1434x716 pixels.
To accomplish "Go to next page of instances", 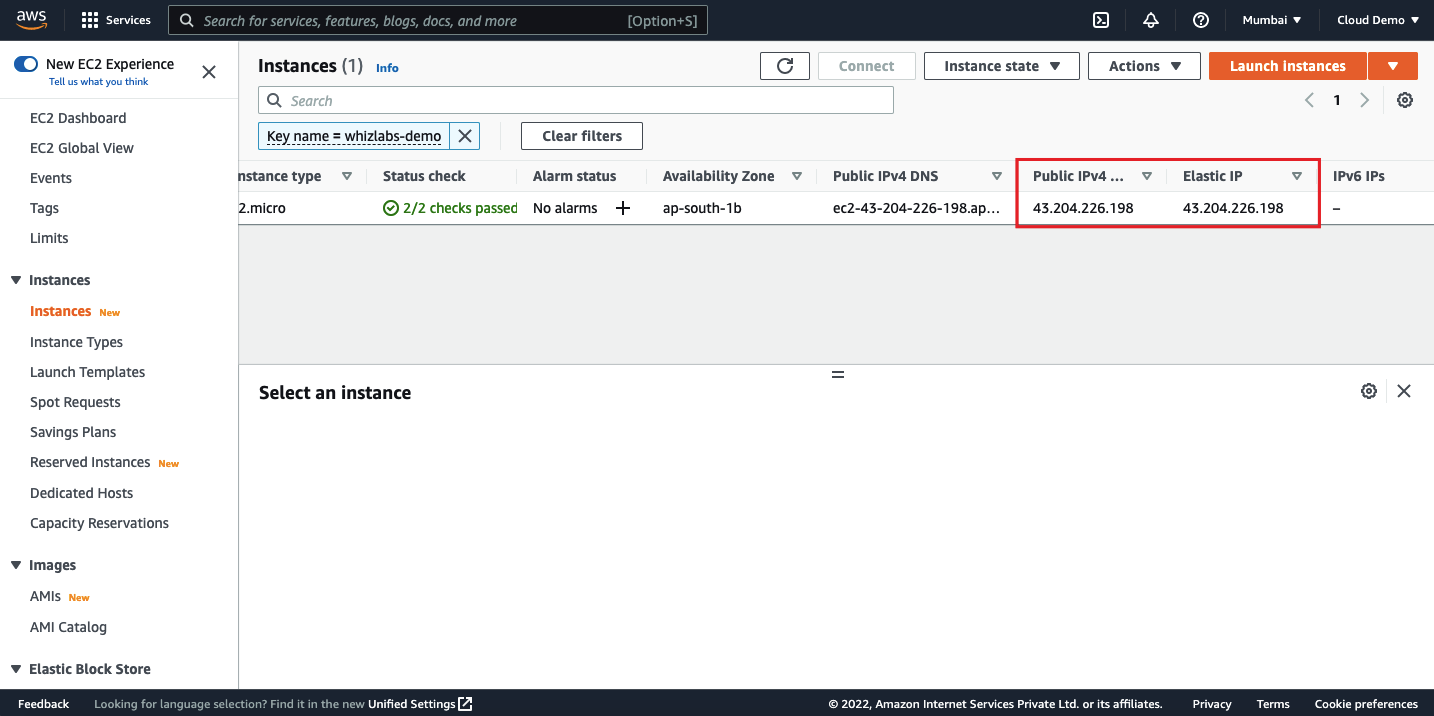I will coord(1365,100).
